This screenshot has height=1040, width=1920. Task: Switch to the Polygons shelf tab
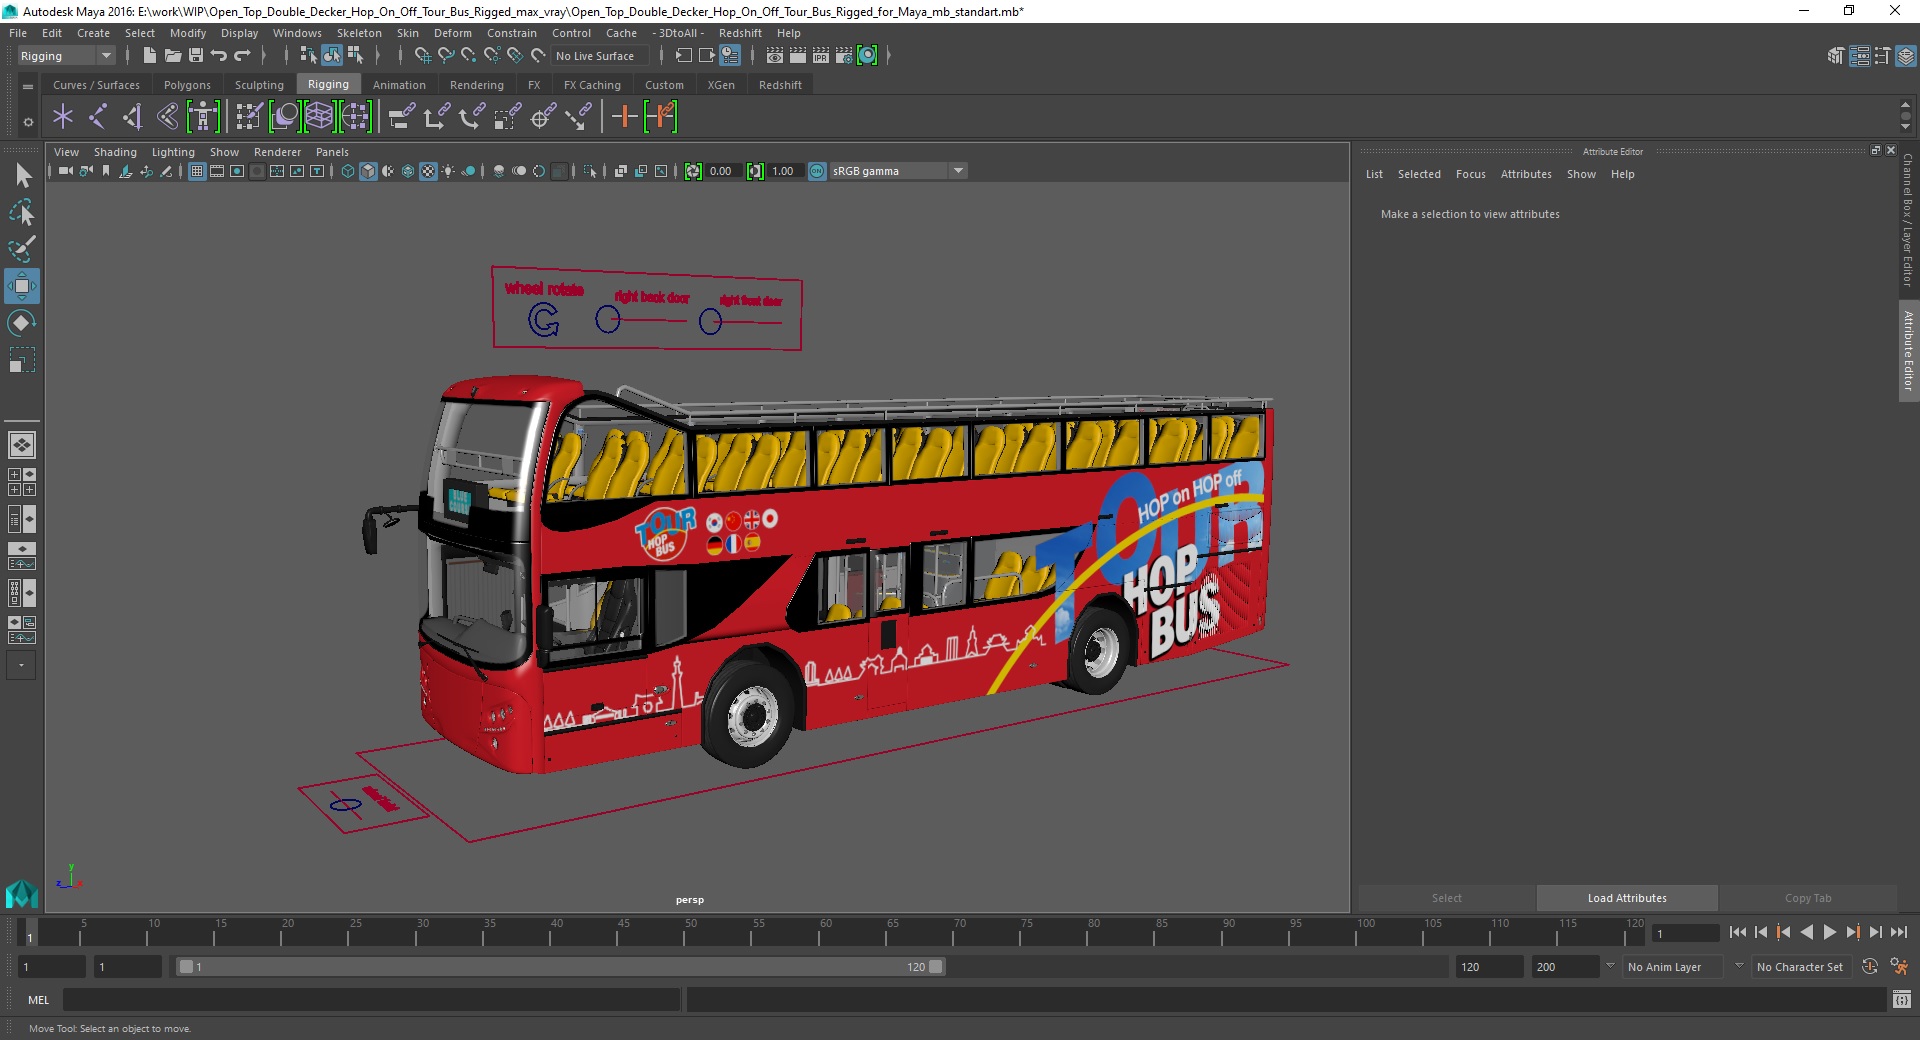coord(187,85)
